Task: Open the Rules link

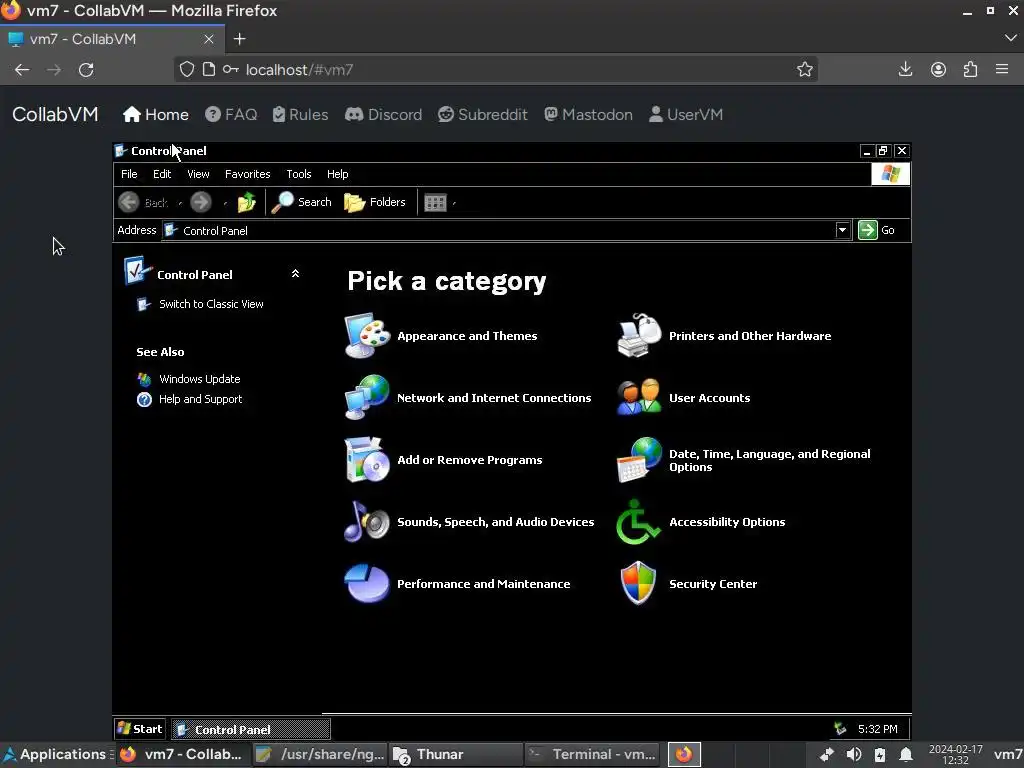Action: point(300,114)
